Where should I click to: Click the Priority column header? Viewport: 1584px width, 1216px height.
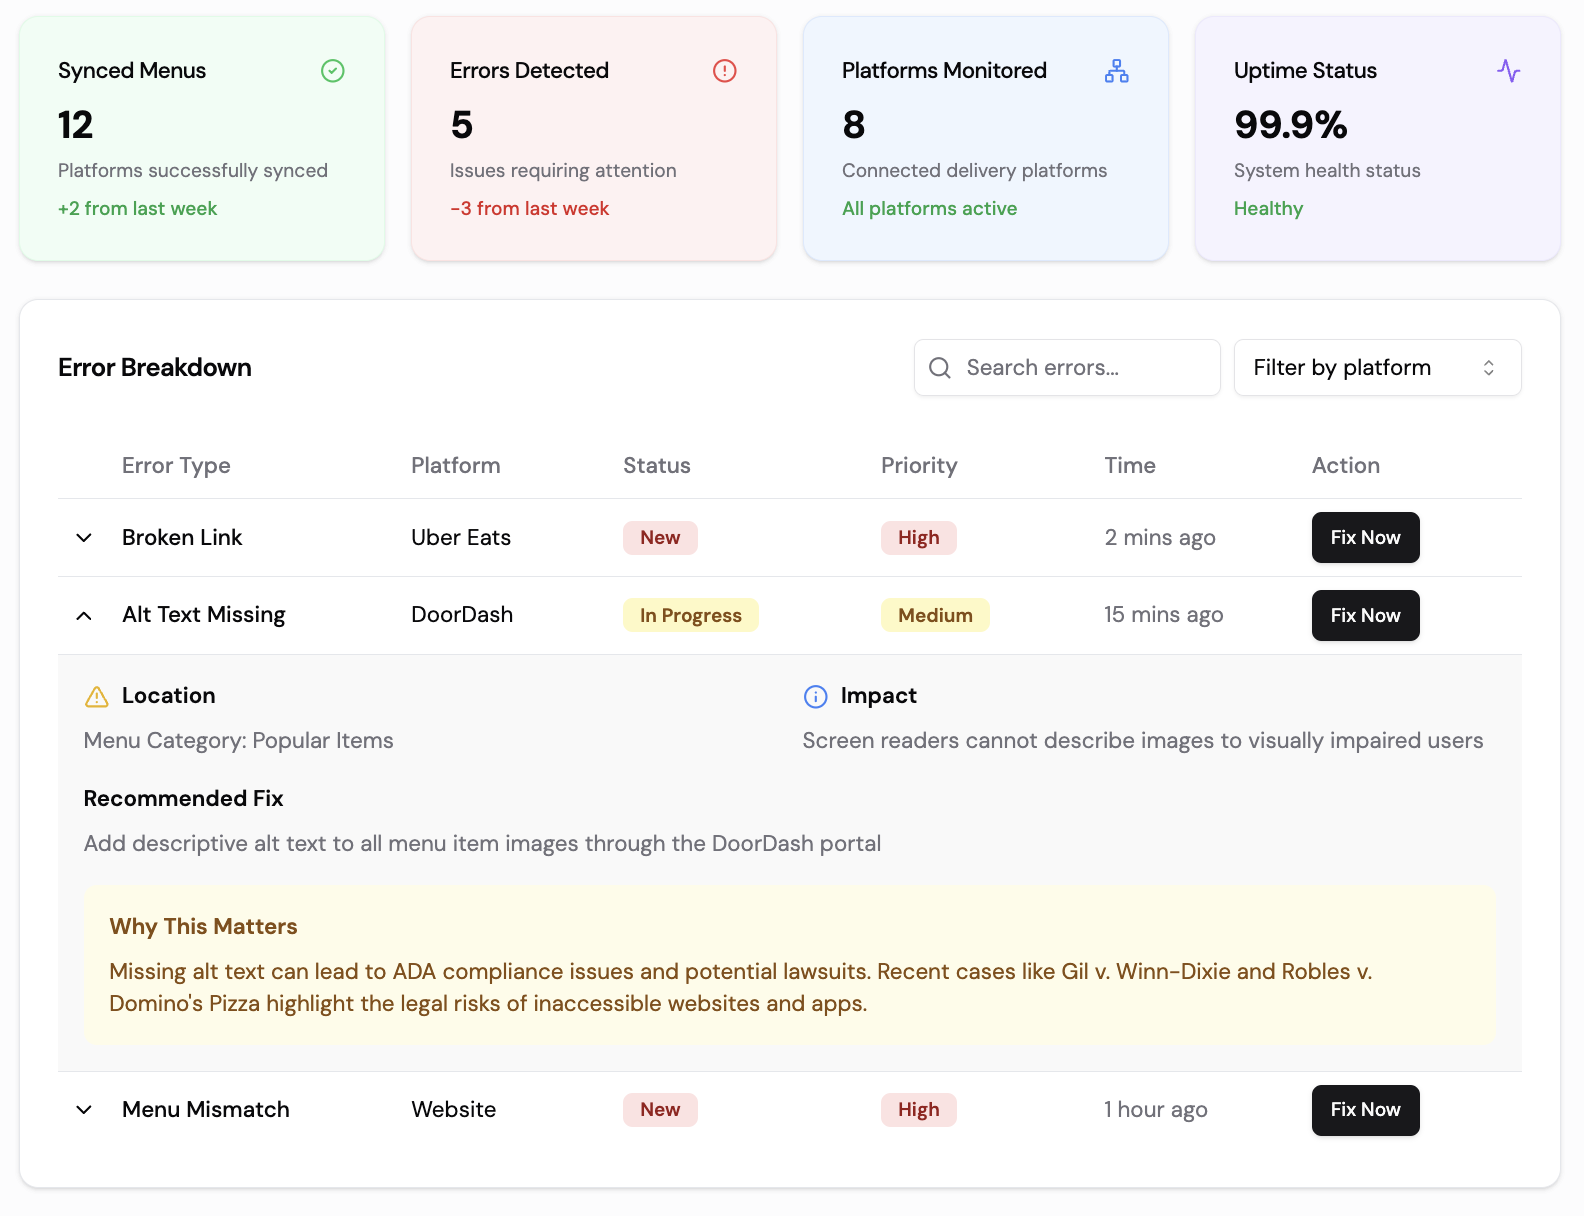coord(919,466)
